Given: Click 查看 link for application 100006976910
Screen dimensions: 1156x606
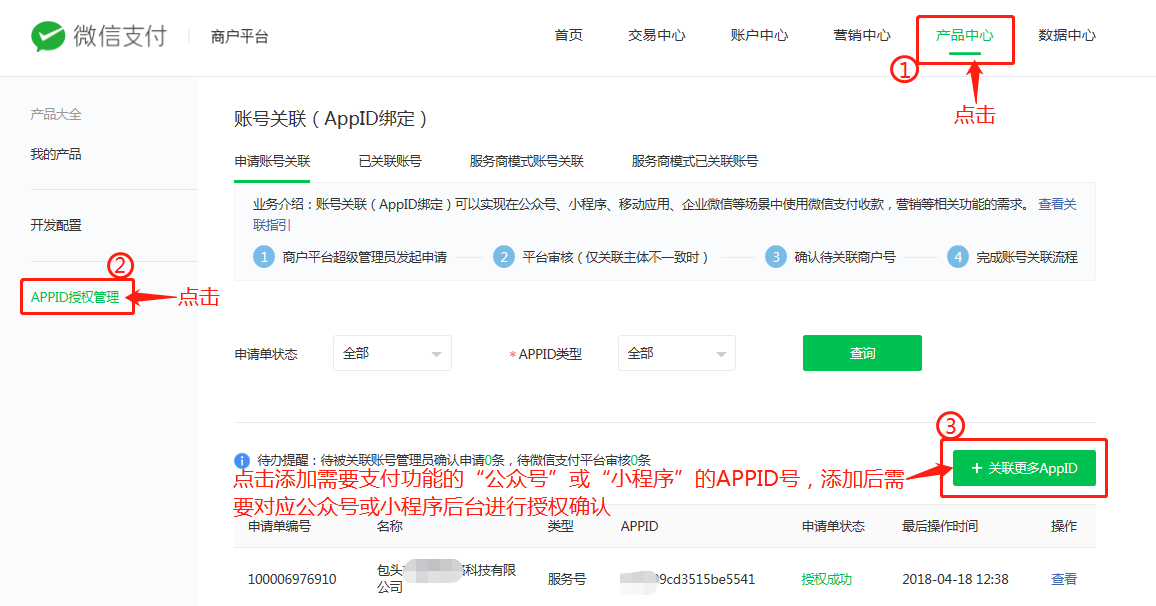Looking at the screenshot, I should pos(1064,579).
